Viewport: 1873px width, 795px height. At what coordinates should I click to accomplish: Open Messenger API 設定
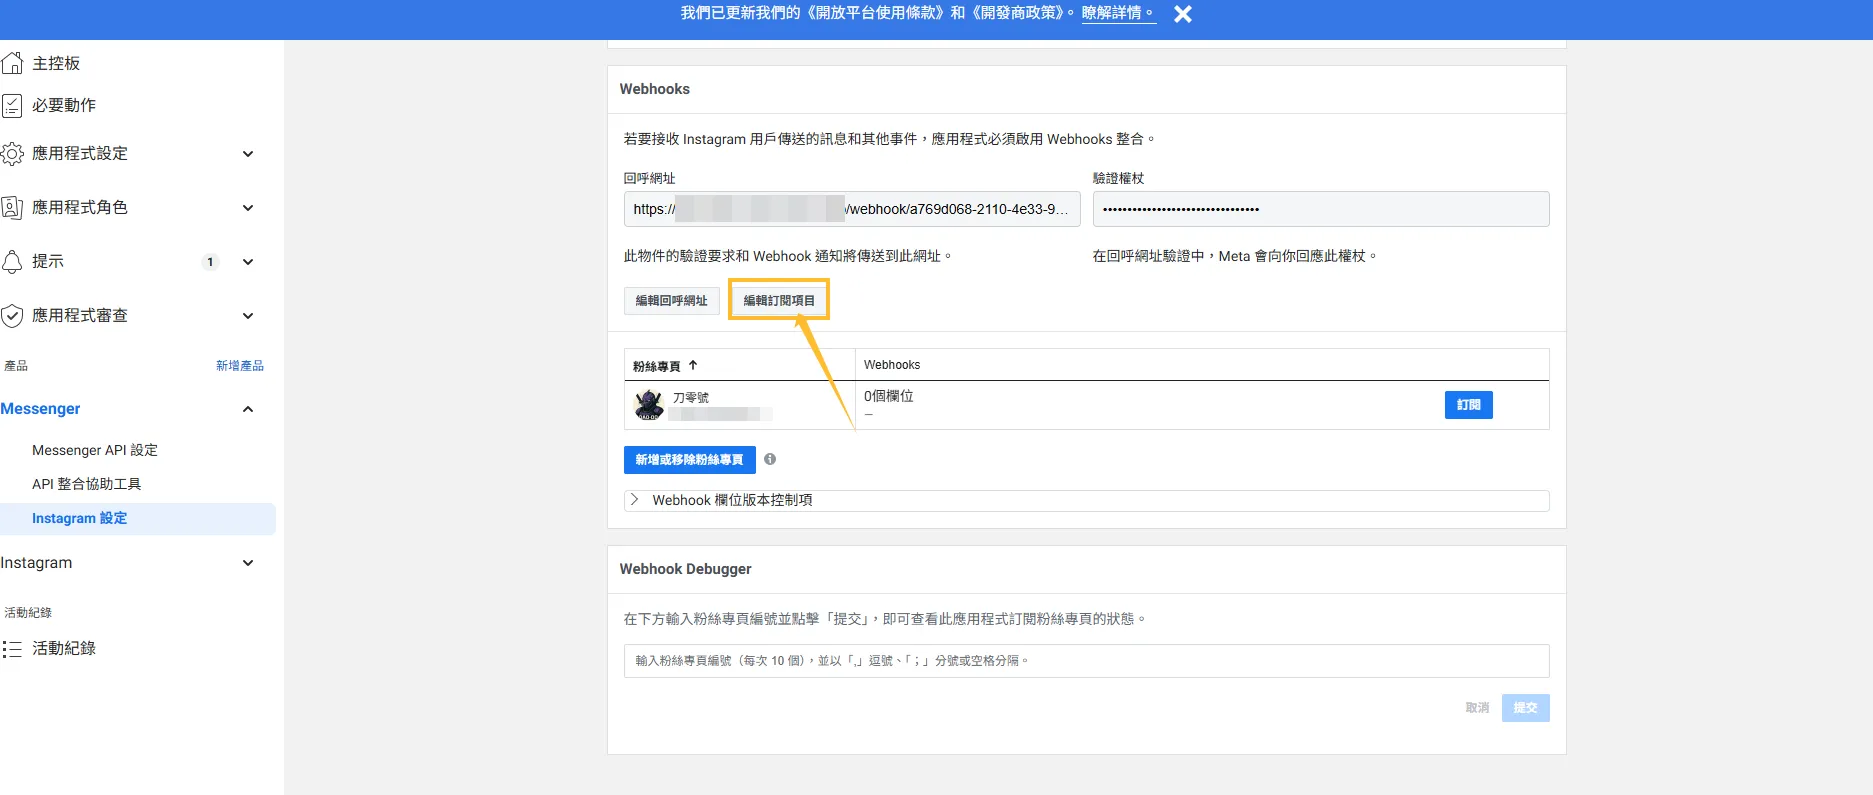(95, 450)
